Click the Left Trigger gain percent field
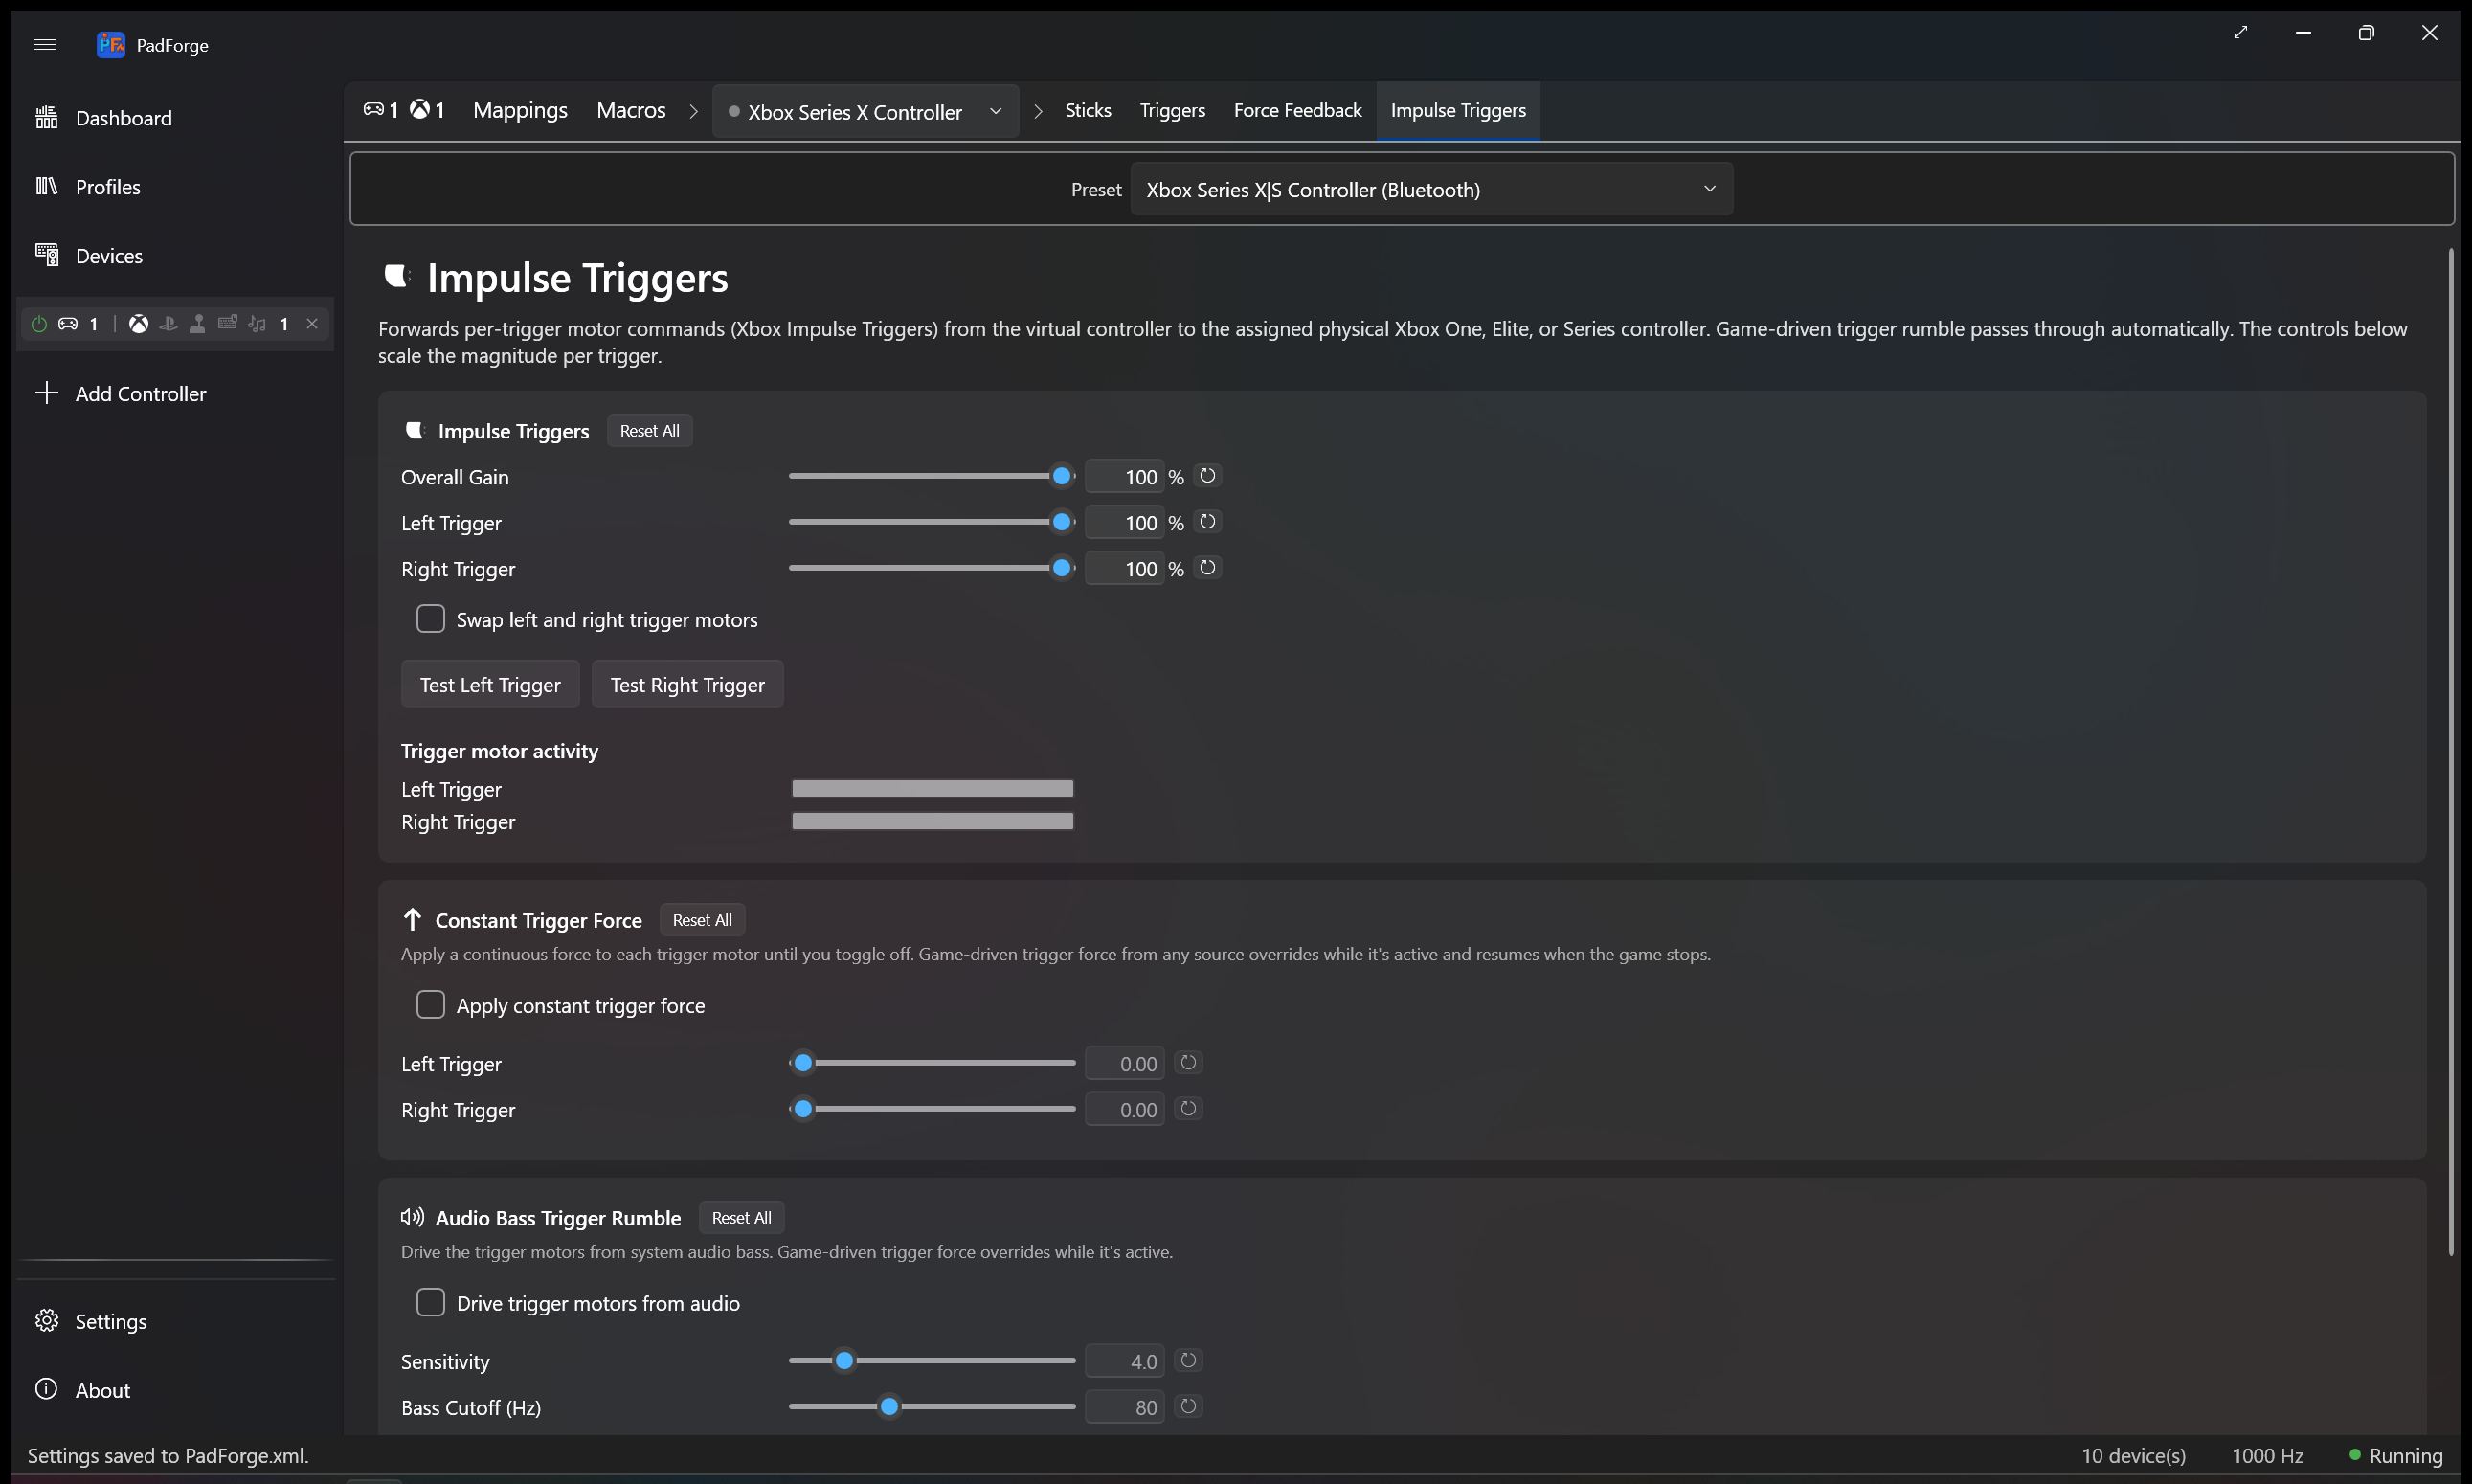The image size is (2472, 1484). point(1125,523)
